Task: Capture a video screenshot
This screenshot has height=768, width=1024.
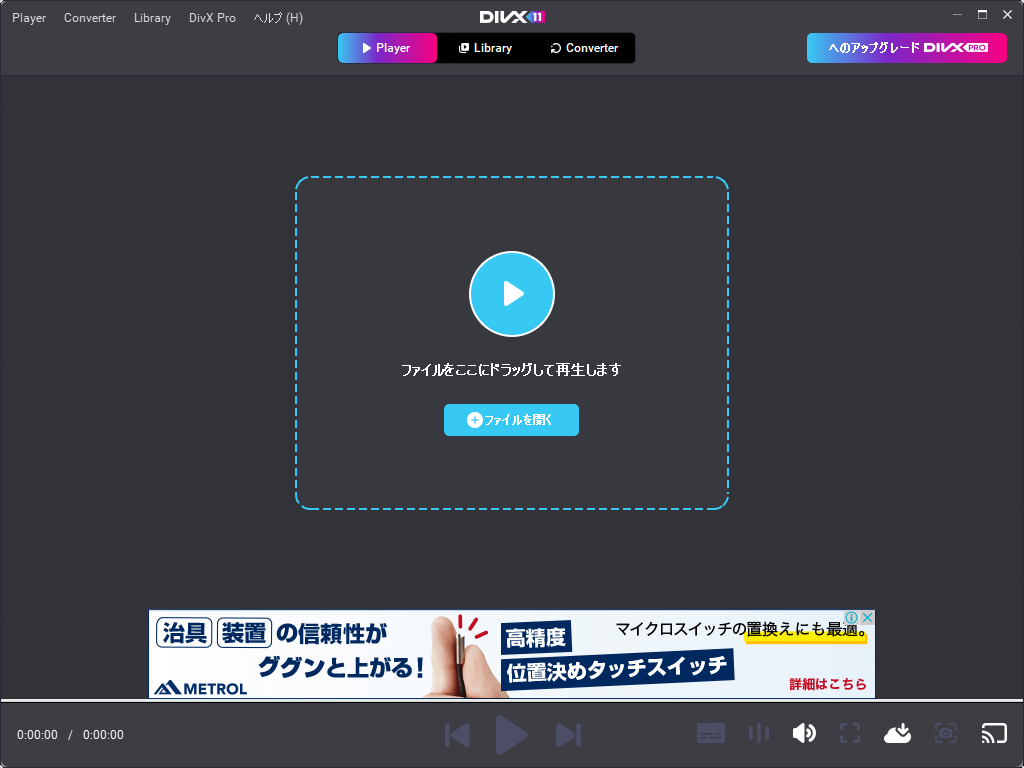Action: click(946, 733)
